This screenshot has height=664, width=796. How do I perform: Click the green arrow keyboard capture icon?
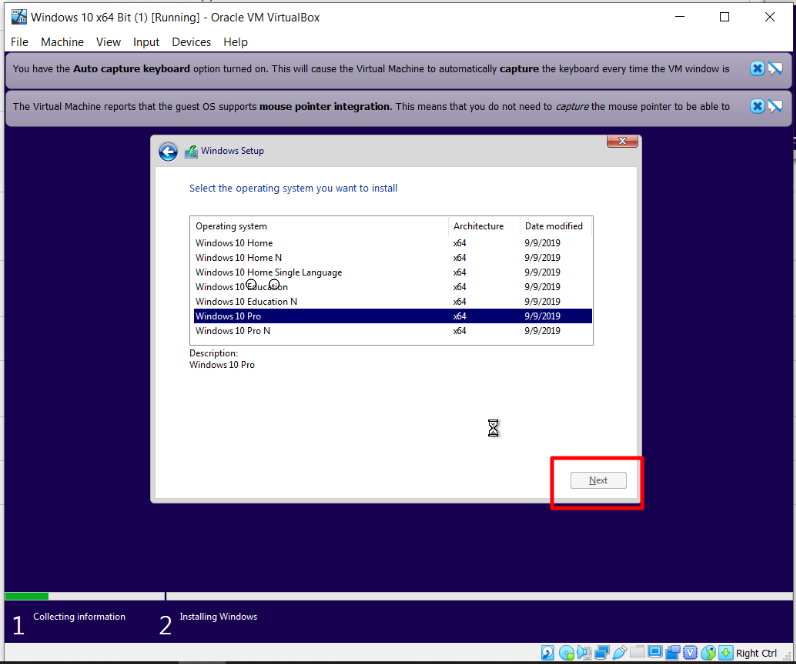coord(725,653)
